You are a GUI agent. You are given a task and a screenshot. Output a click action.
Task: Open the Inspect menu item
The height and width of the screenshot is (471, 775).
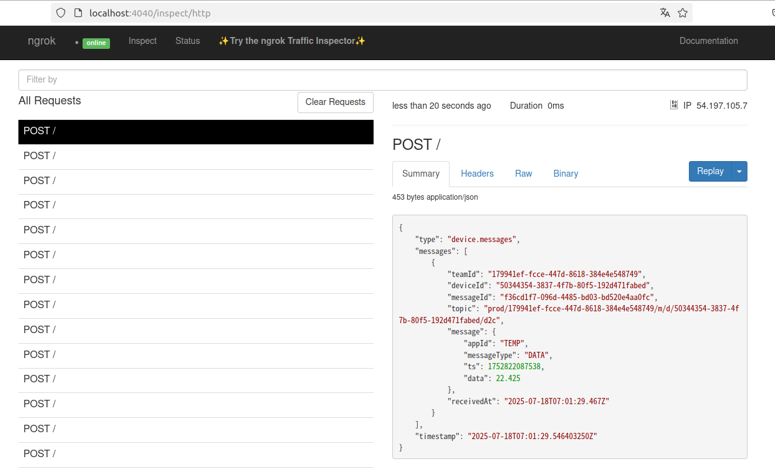click(x=142, y=41)
